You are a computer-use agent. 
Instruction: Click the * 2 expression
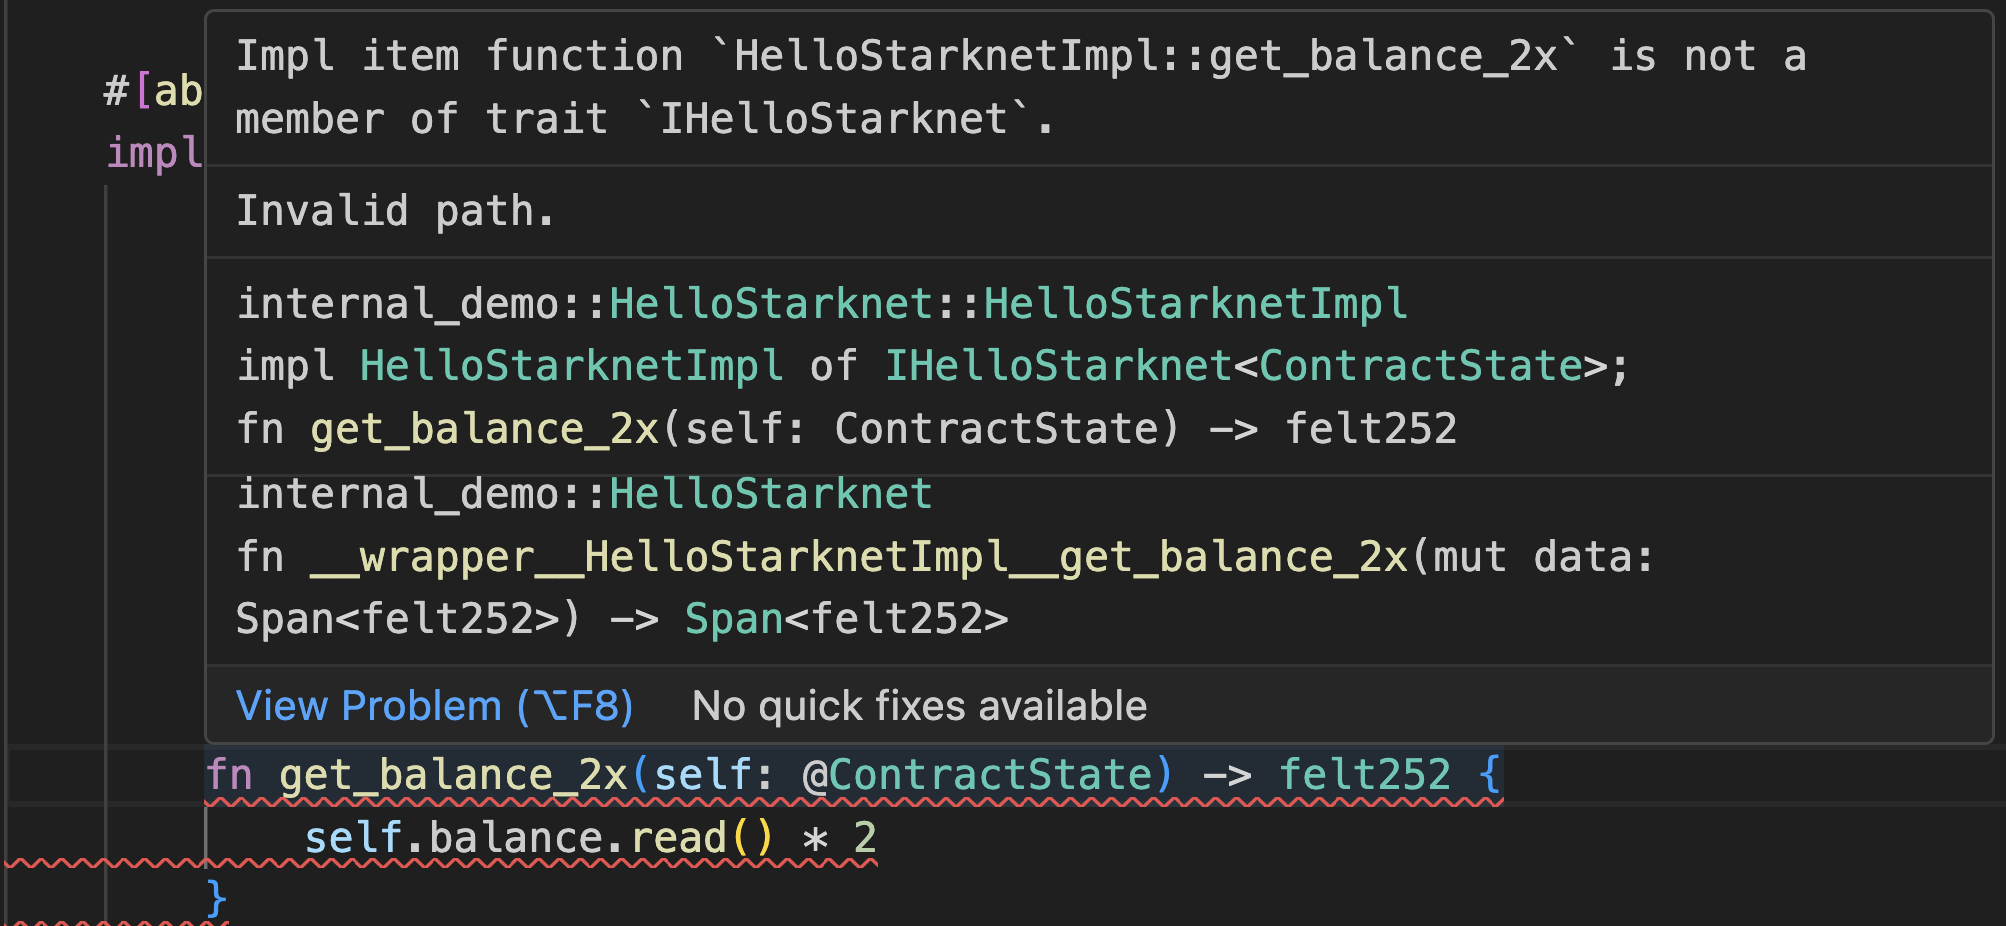click(843, 835)
